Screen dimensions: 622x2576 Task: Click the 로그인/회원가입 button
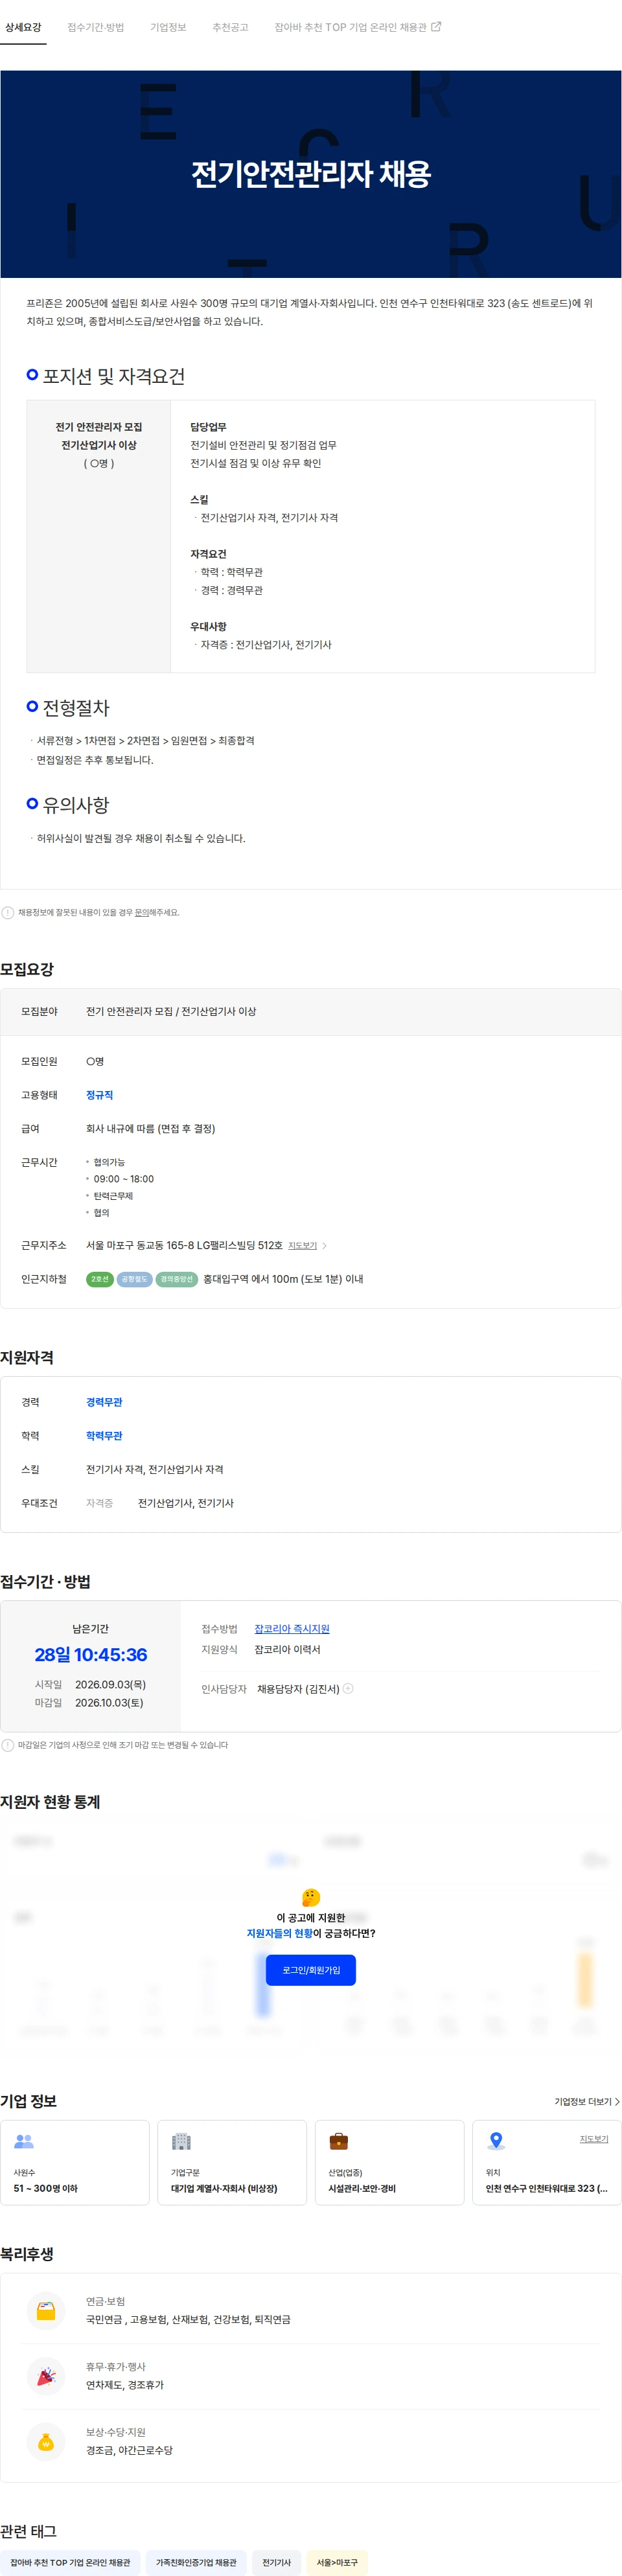(311, 1970)
